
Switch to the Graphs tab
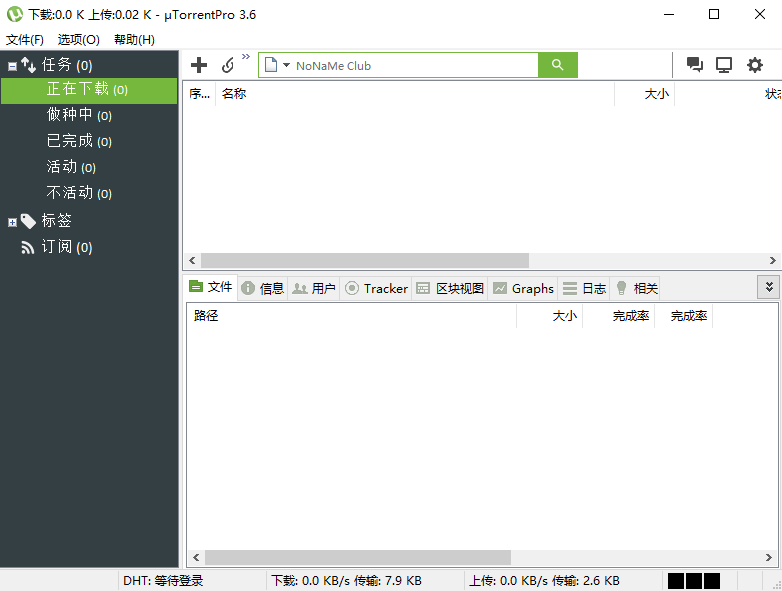pyautogui.click(x=523, y=288)
